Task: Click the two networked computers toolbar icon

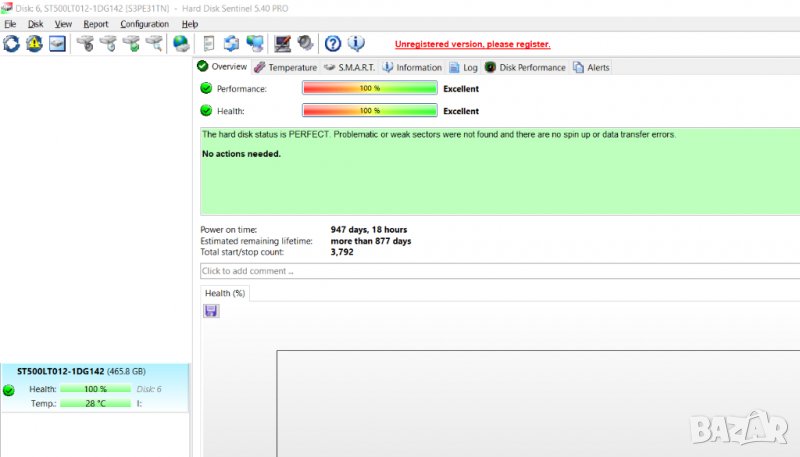Action: click(256, 43)
